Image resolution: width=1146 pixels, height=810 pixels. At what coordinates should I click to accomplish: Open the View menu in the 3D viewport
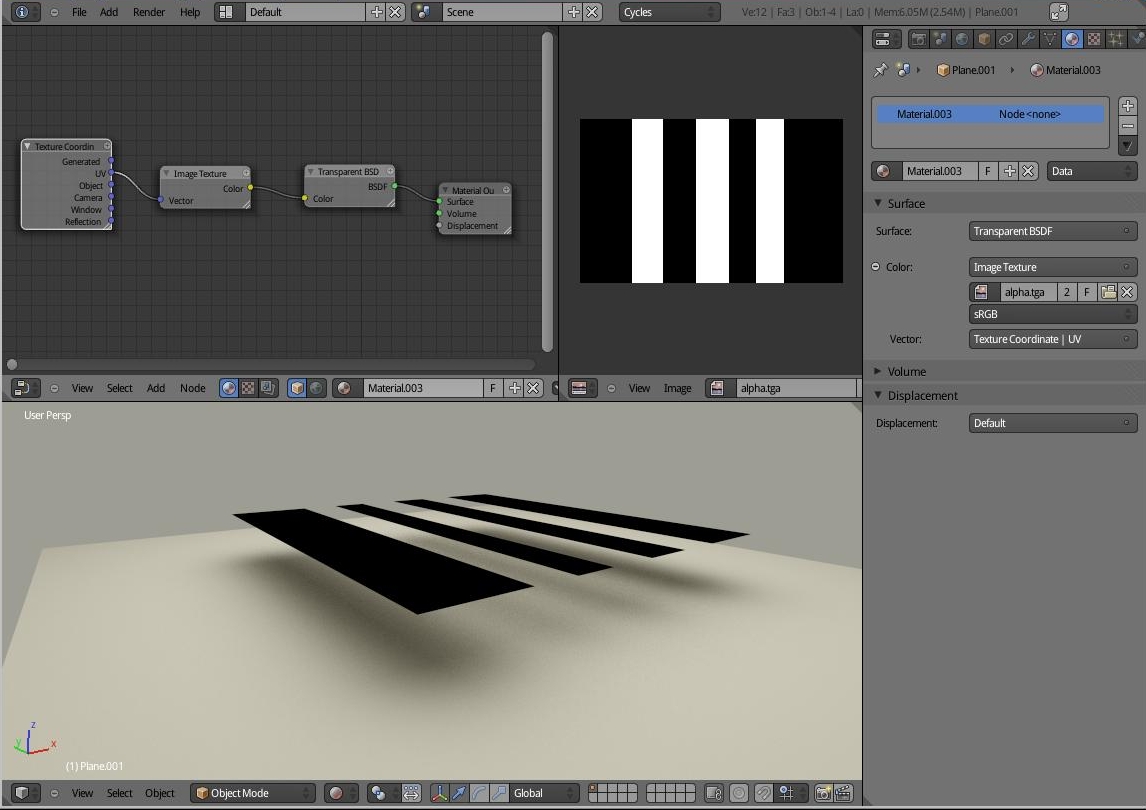83,792
